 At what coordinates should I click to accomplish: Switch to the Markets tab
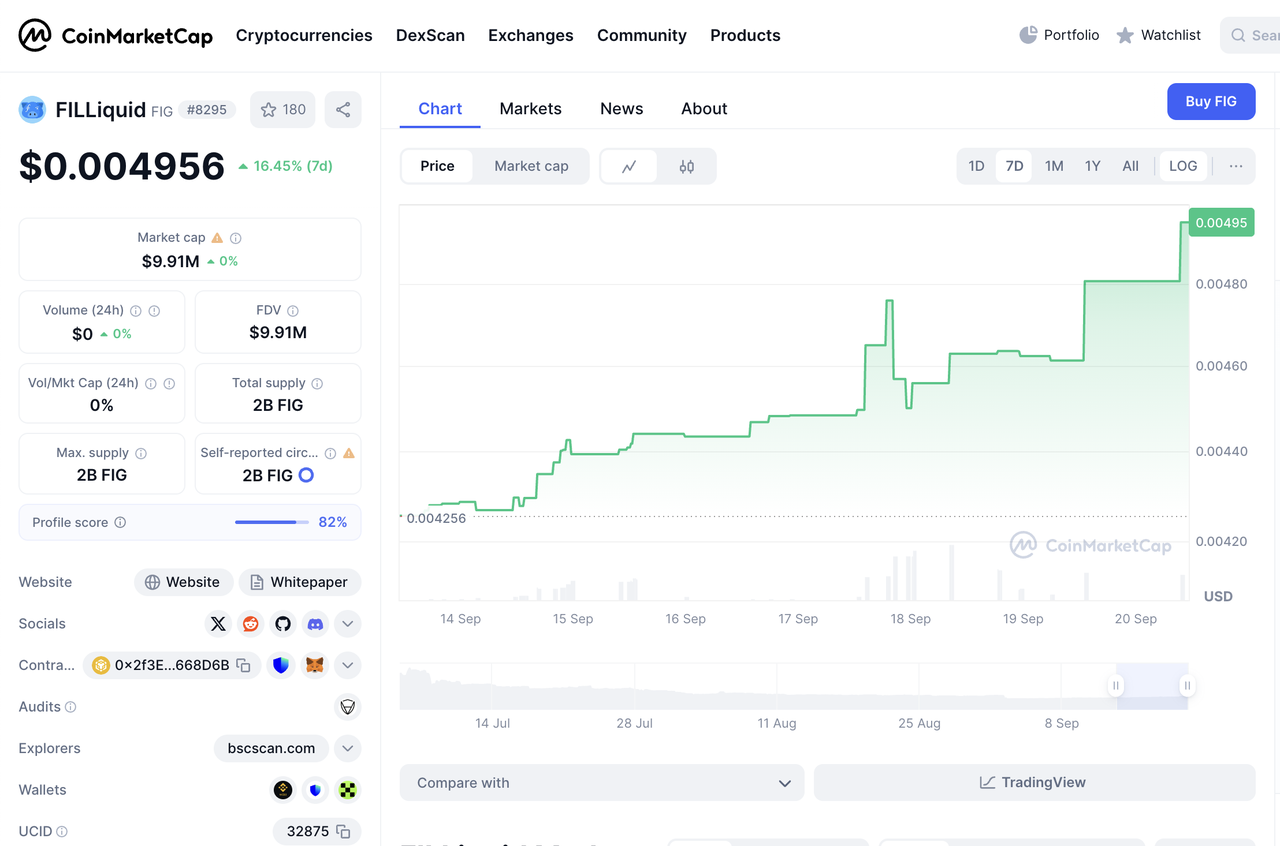coord(530,109)
